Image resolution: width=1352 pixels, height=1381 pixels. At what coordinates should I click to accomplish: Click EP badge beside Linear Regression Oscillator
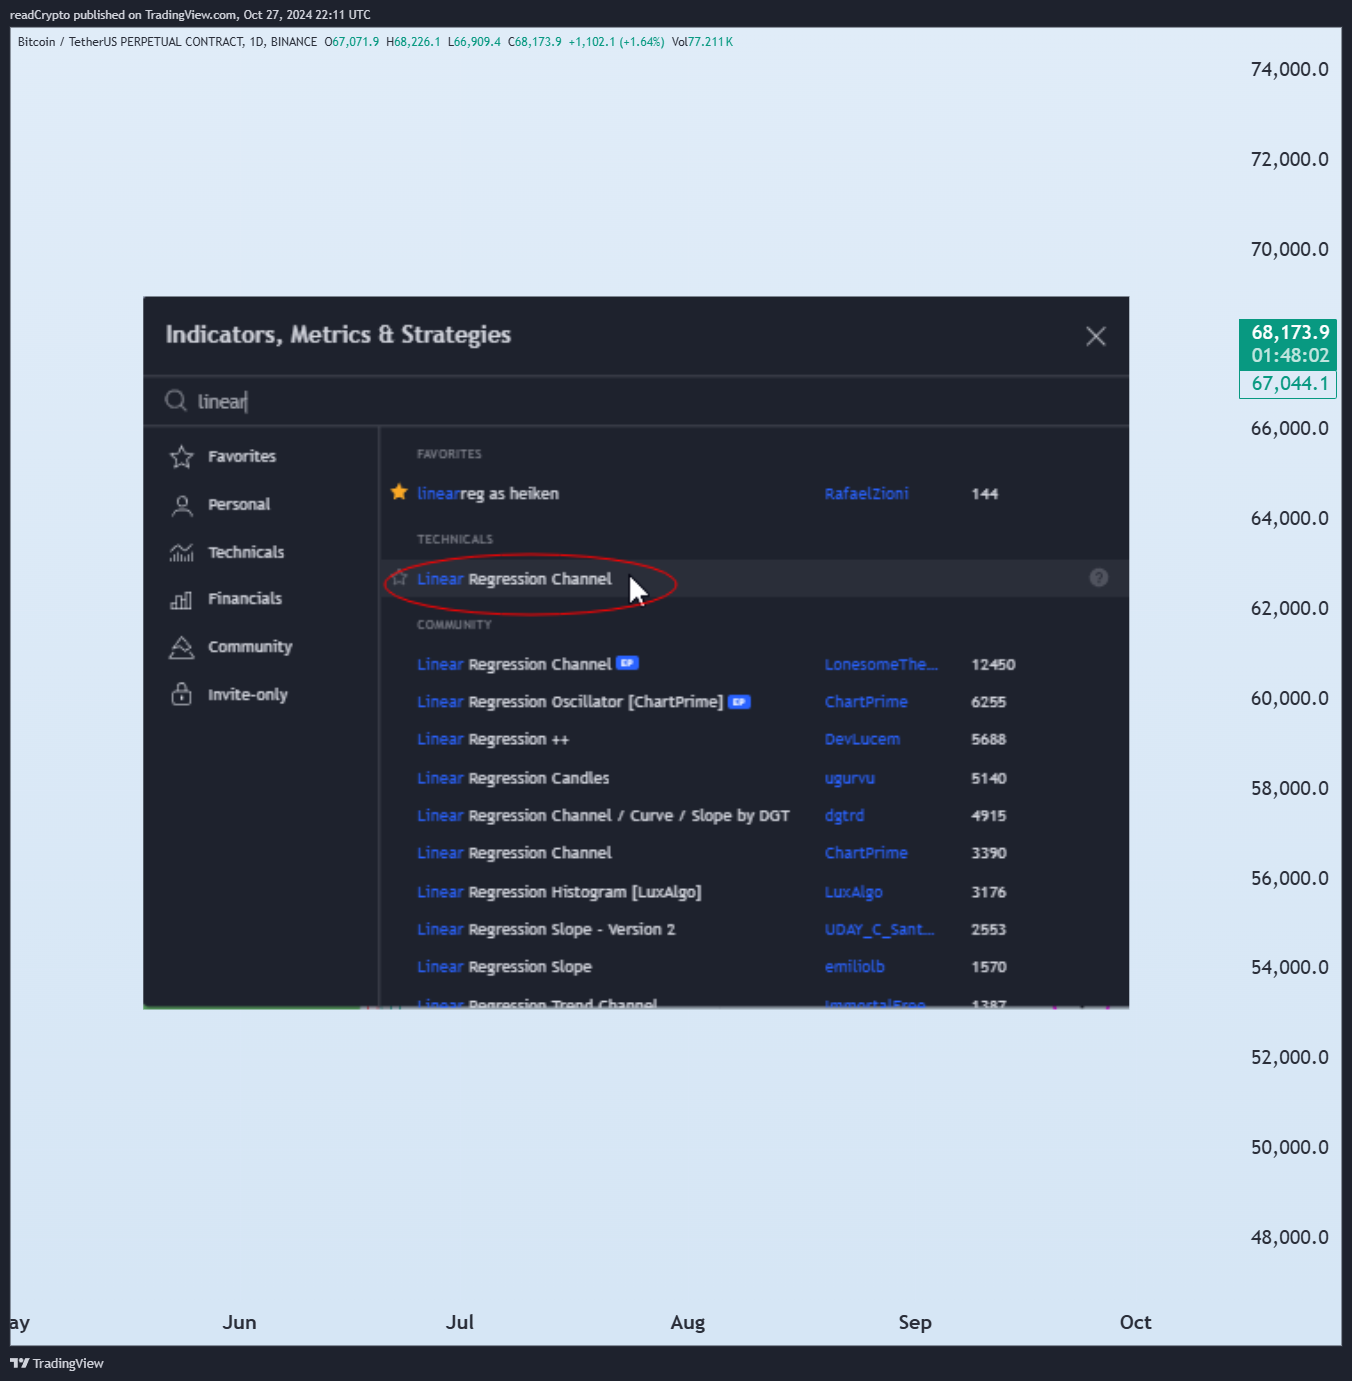point(739,702)
